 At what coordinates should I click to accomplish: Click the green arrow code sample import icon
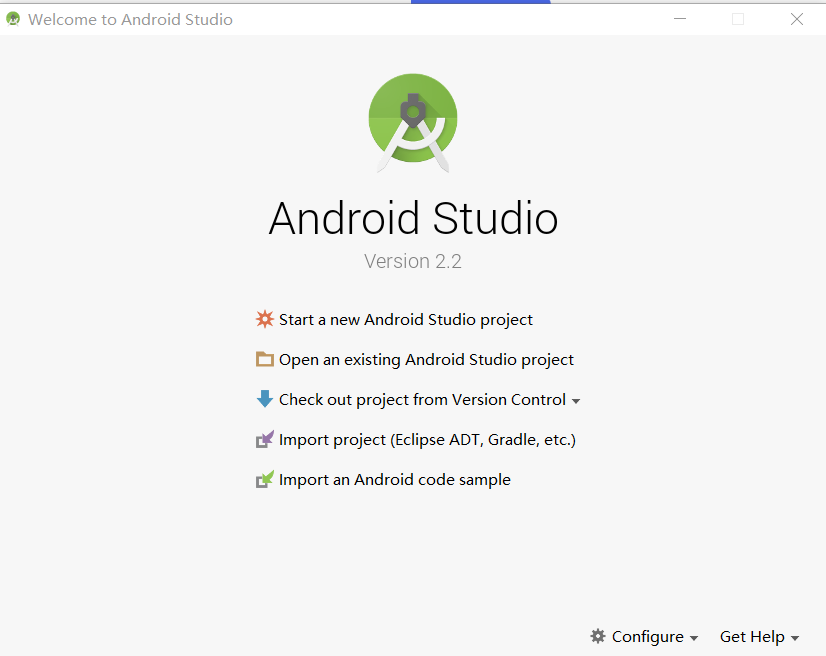264,479
